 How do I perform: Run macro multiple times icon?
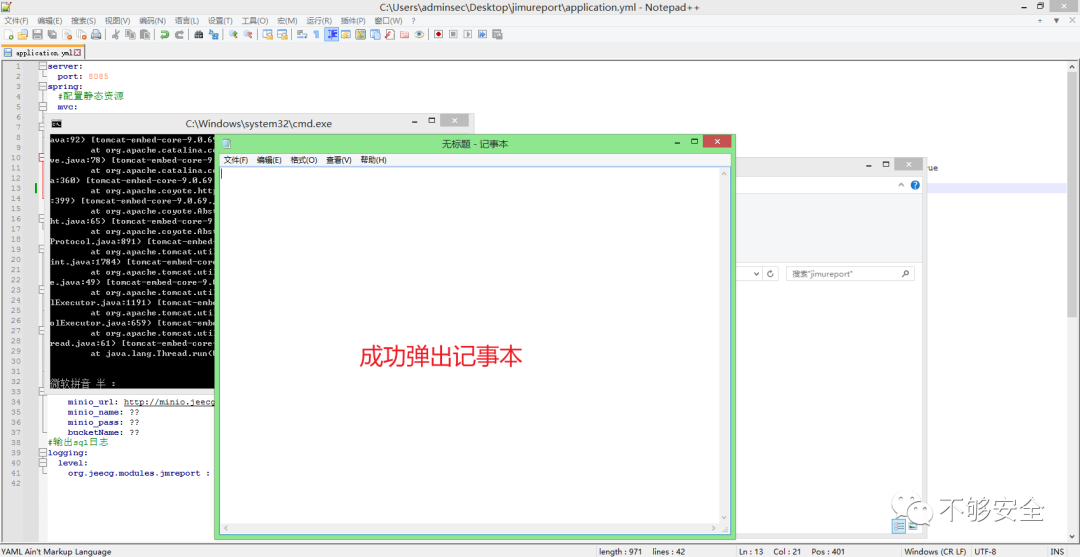pos(482,34)
